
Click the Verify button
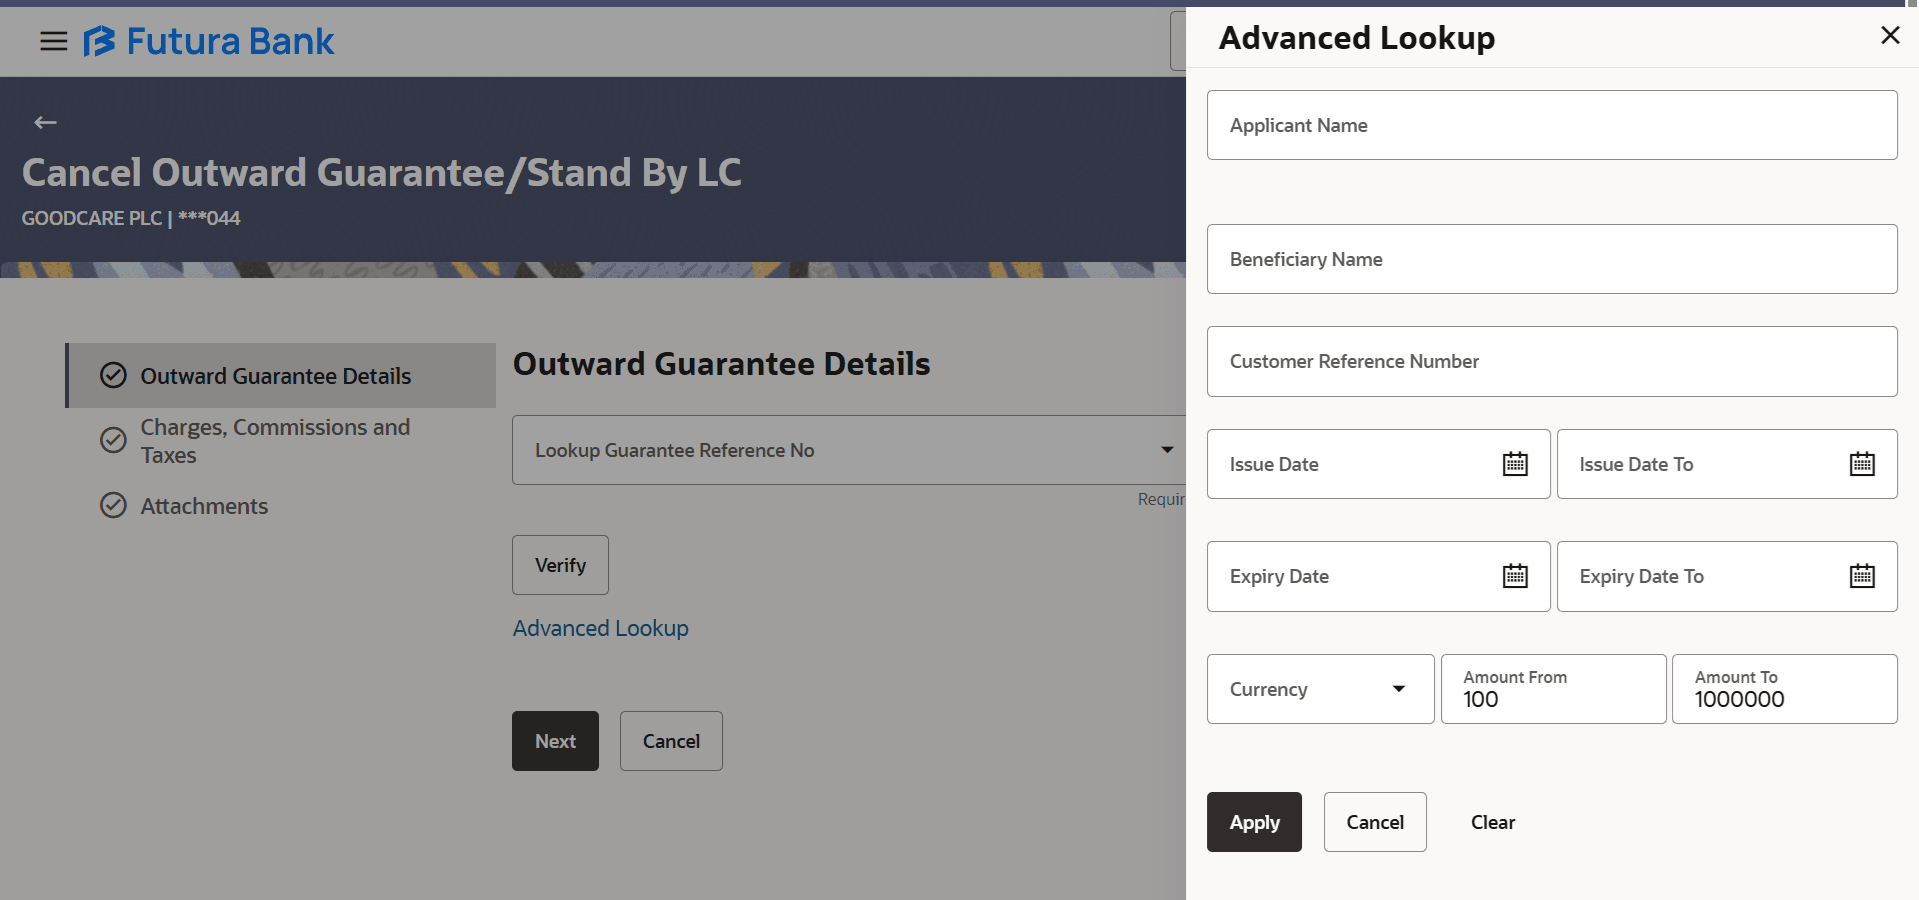click(559, 564)
